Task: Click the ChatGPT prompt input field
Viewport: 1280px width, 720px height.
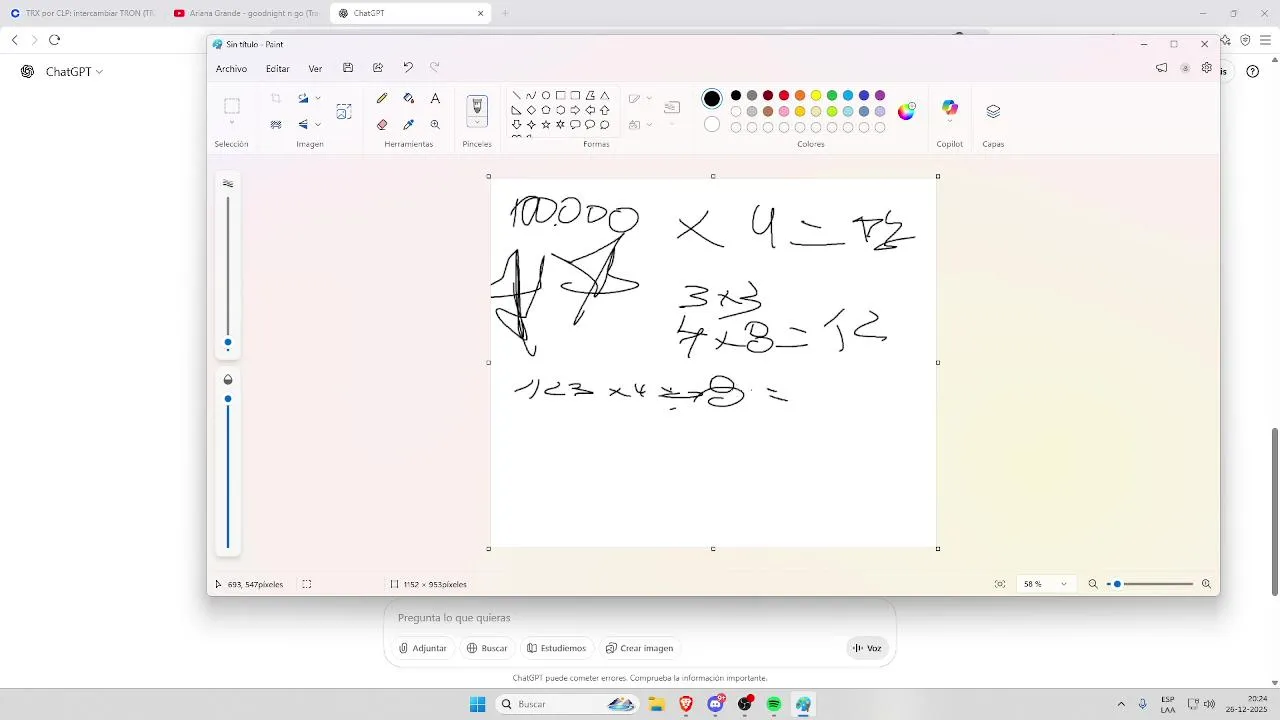Action: click(x=640, y=618)
